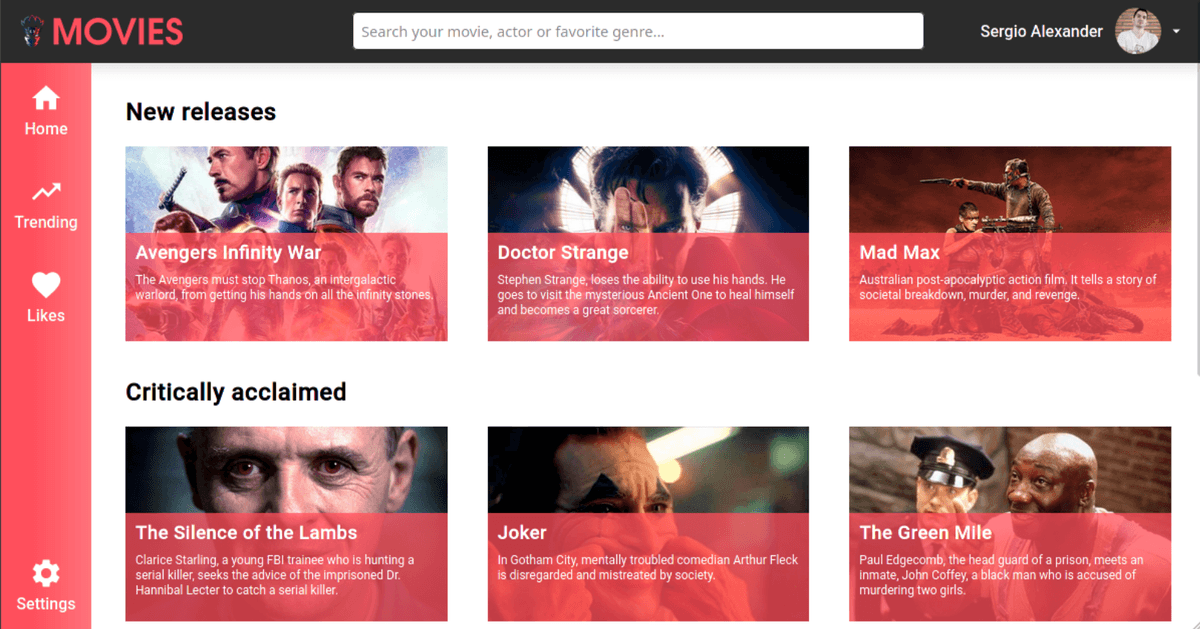Click the Sergio Alexander username text

click(x=1041, y=31)
